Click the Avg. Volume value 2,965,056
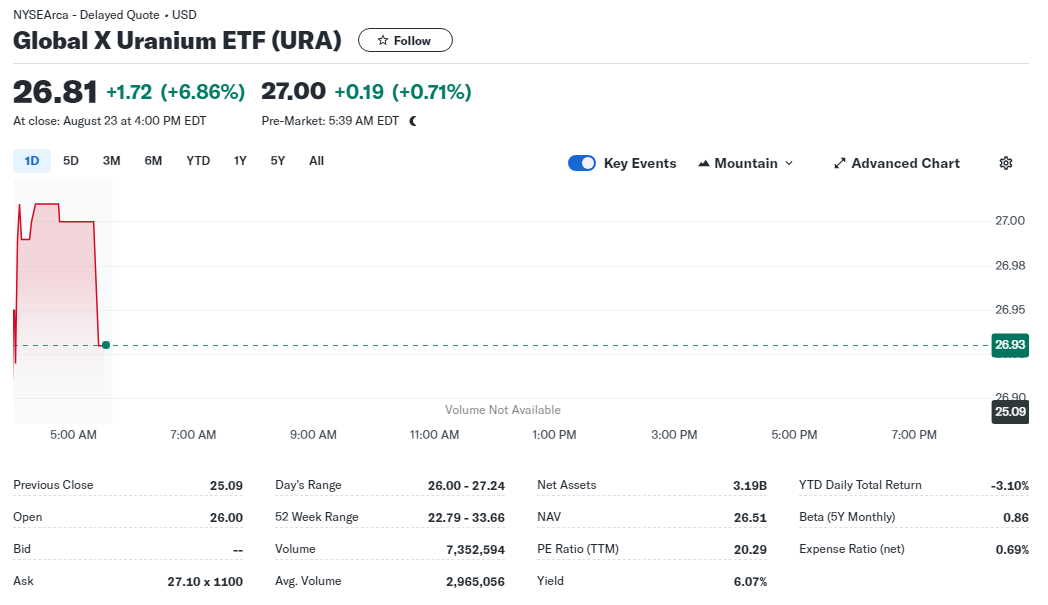 pyautogui.click(x=475, y=582)
